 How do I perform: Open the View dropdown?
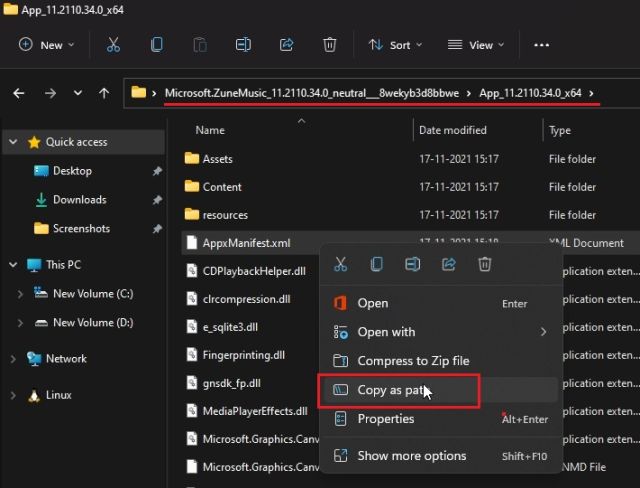tap(476, 45)
